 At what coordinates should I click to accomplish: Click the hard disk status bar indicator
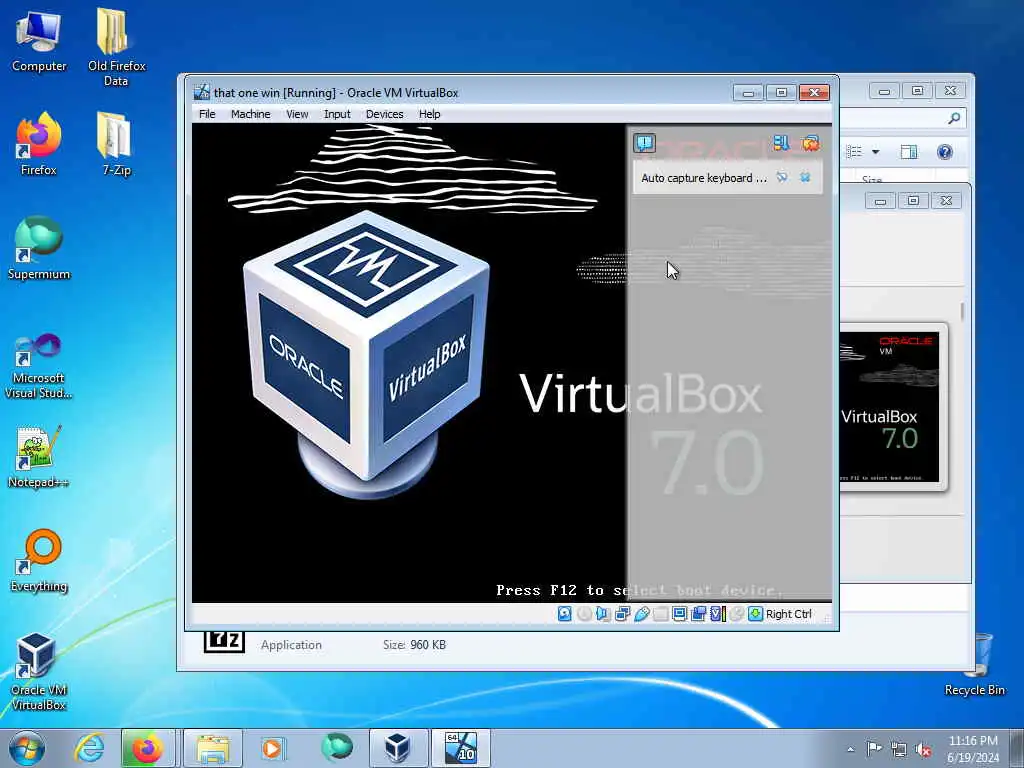565,614
